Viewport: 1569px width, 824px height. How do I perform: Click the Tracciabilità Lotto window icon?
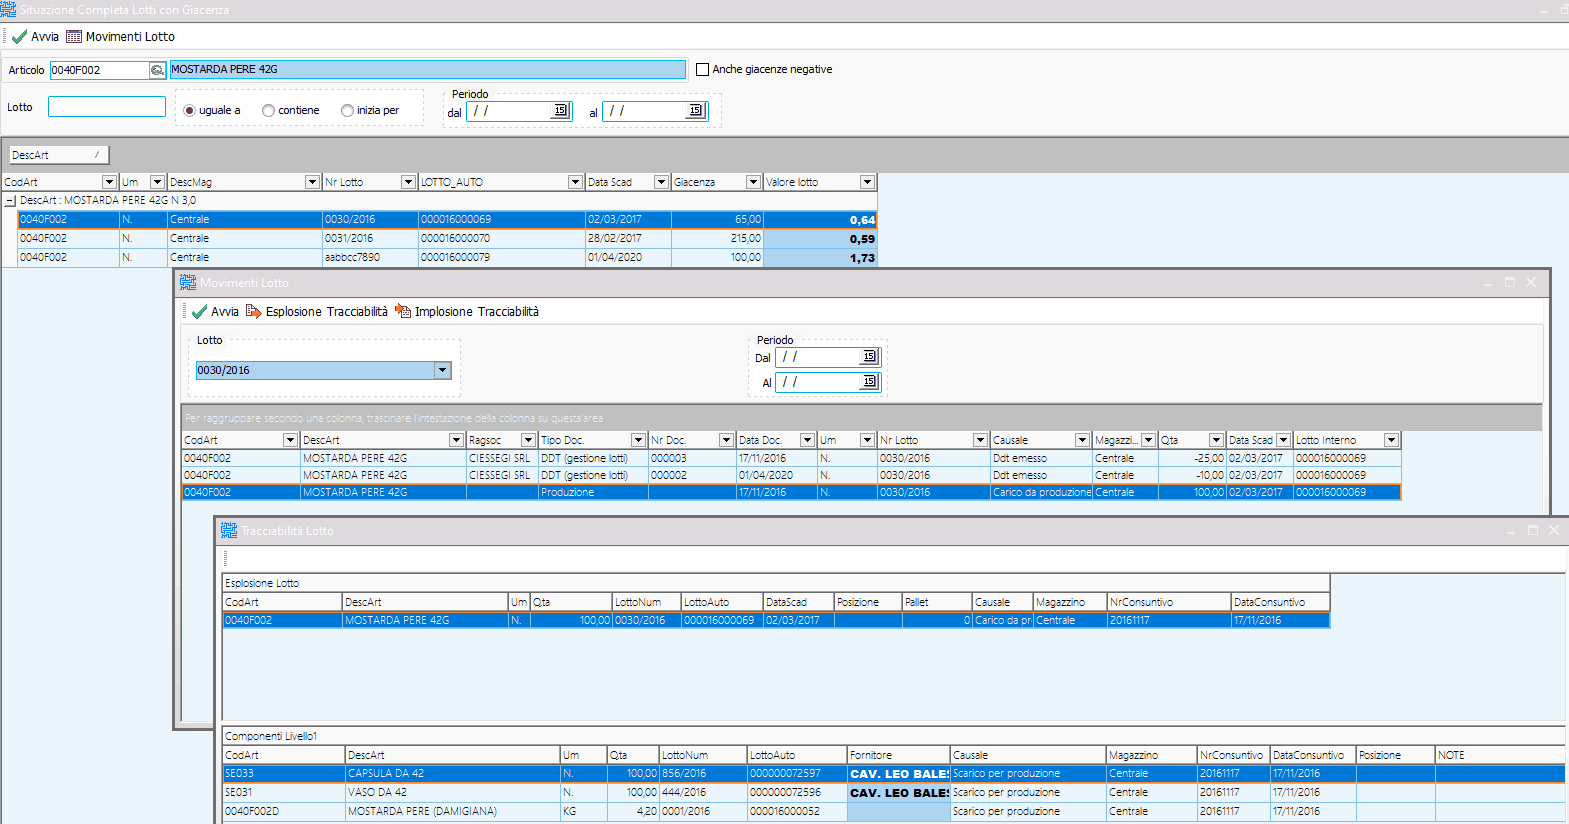point(229,531)
